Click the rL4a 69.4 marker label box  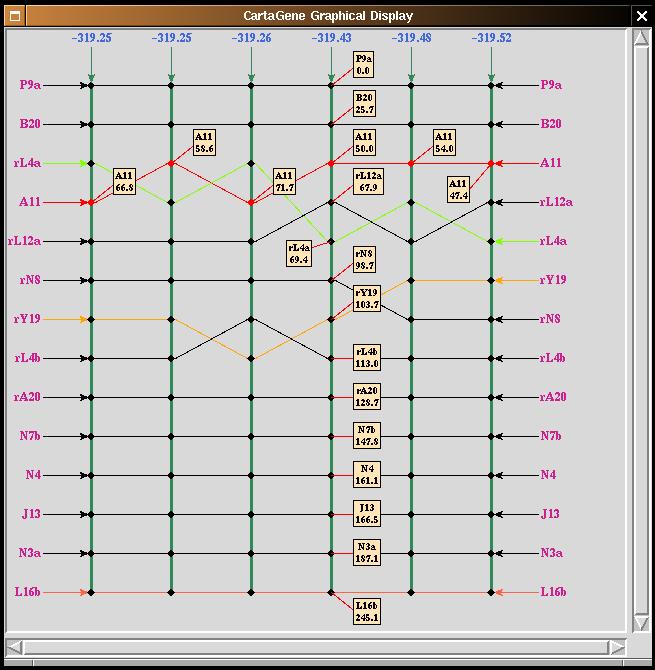click(x=299, y=253)
